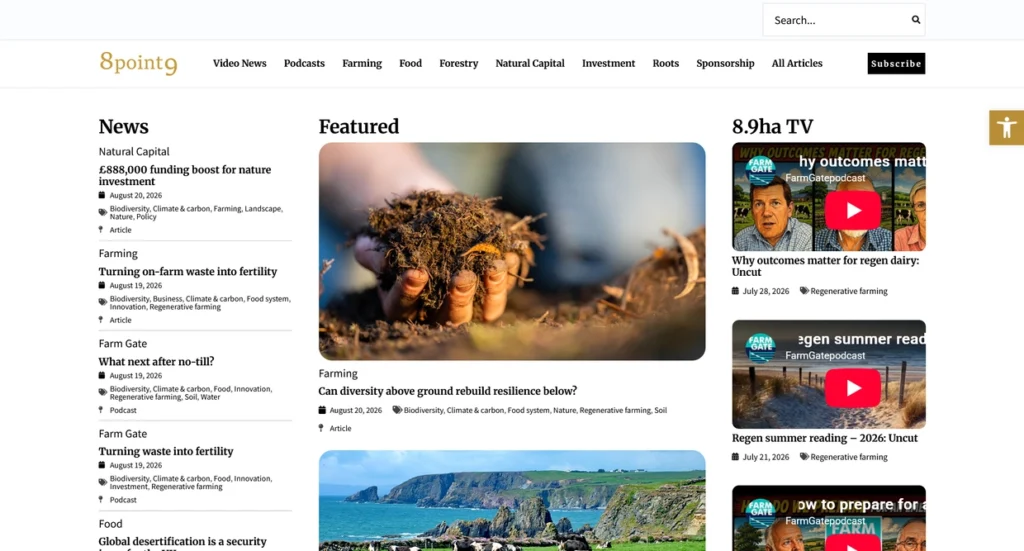
Task: Open the Roots navigation item
Action: 665,63
